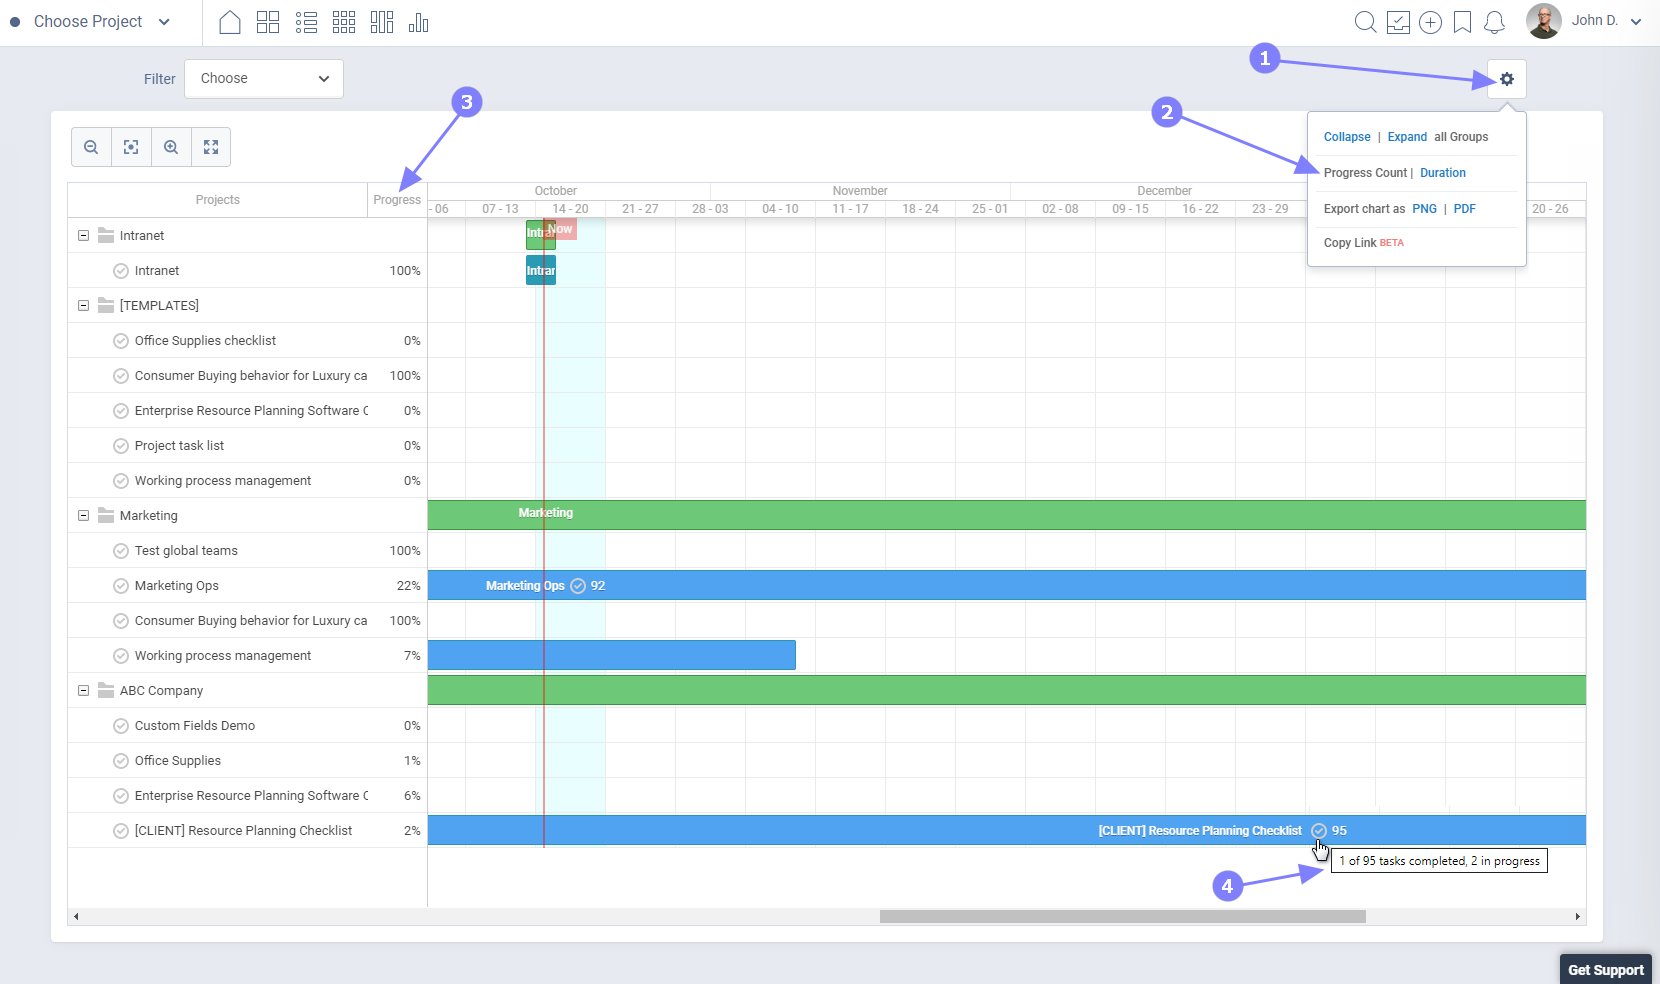Image resolution: width=1660 pixels, height=984 pixels.
Task: Zoom in on the Gantt chart
Action: [x=171, y=147]
